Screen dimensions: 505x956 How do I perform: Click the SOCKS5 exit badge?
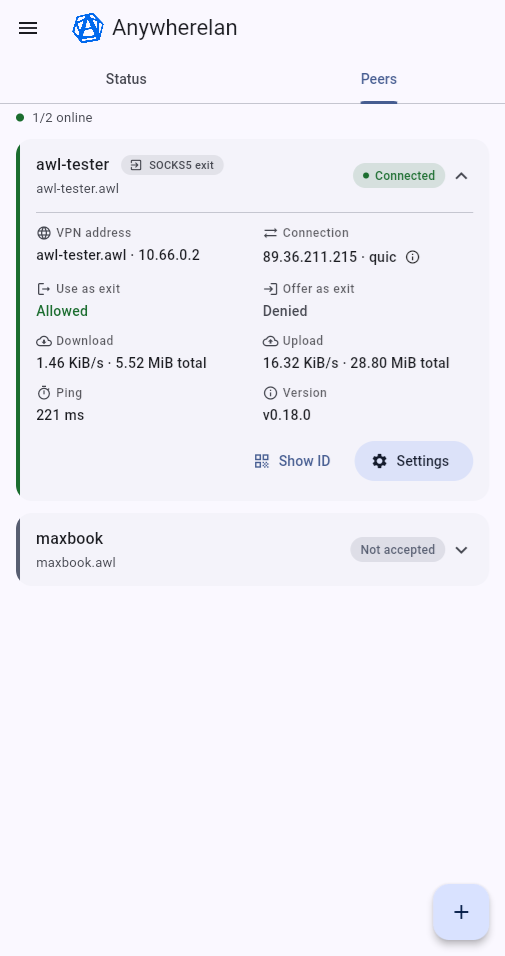click(x=172, y=165)
